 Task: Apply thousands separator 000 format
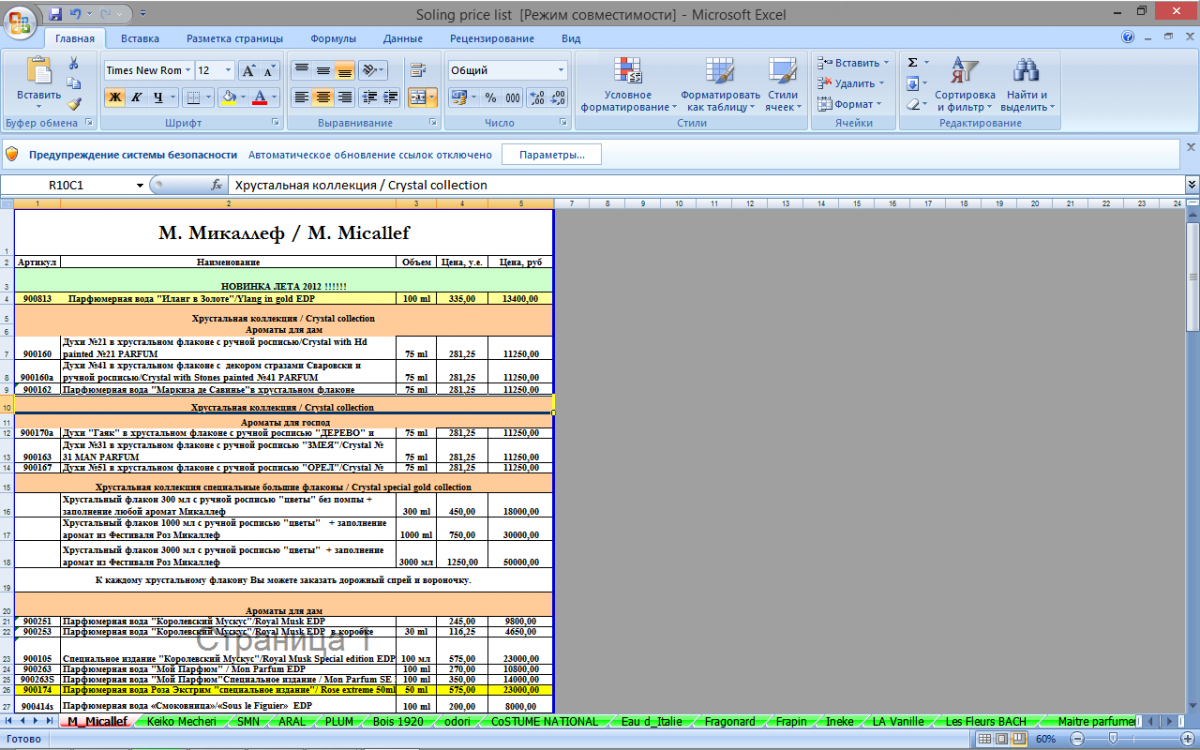coord(512,97)
